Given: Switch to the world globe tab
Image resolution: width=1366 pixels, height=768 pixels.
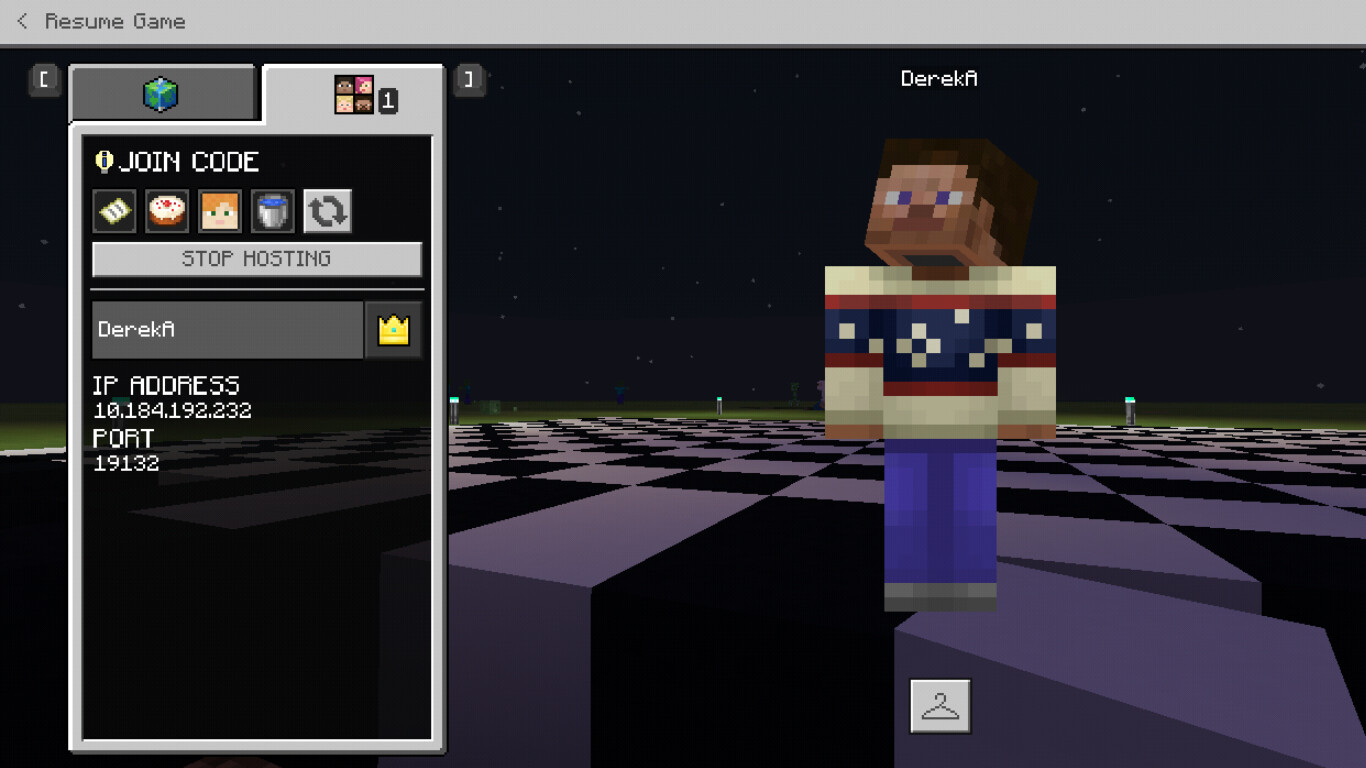Looking at the screenshot, I should point(161,95).
